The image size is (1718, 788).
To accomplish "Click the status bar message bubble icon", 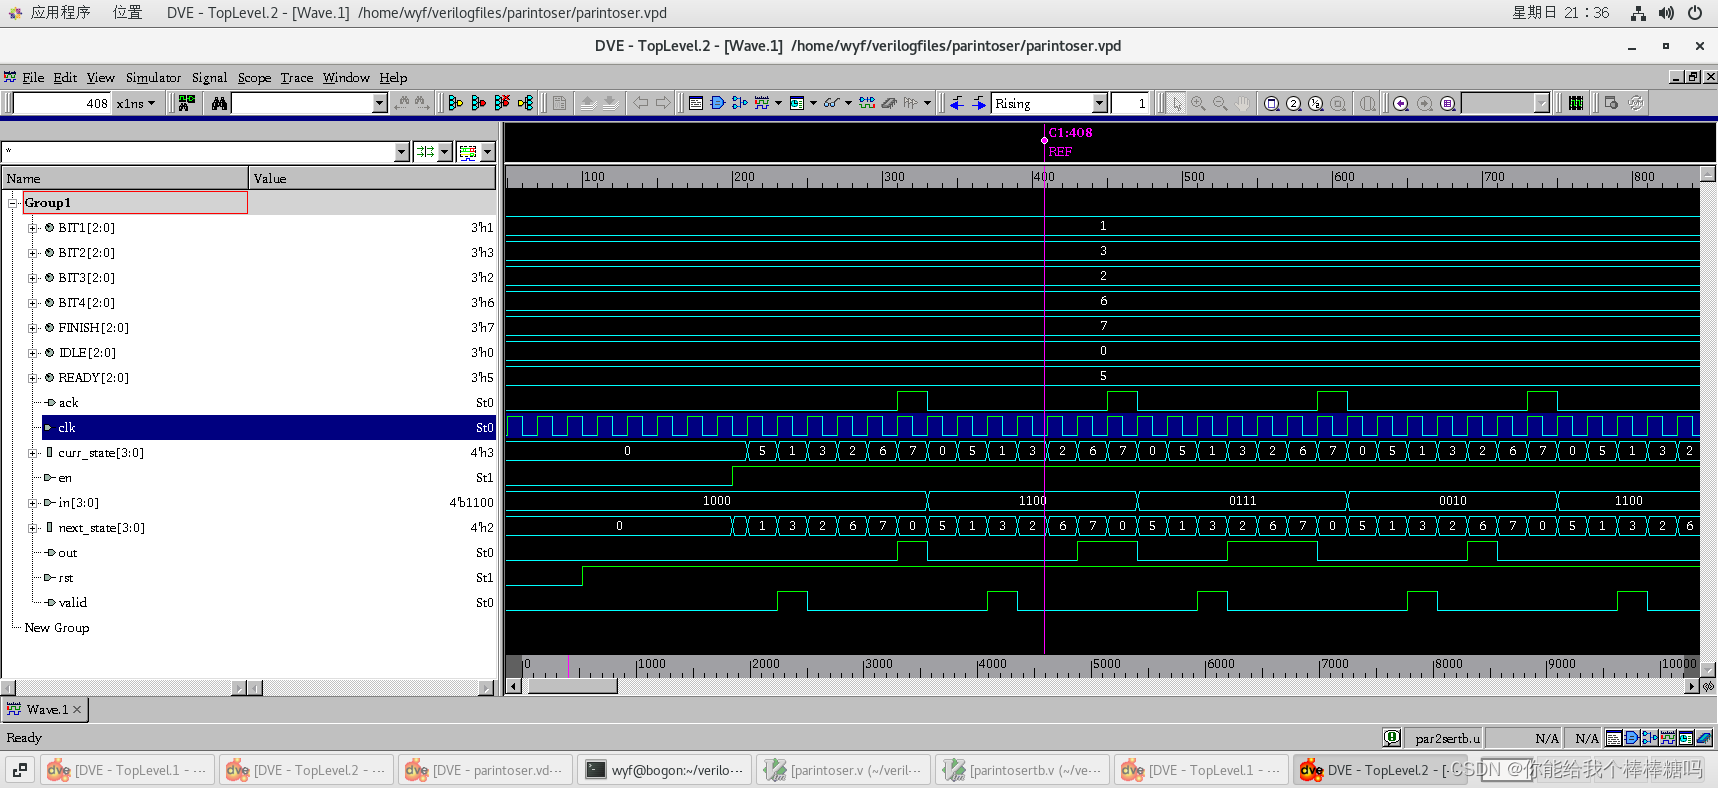I will pyautogui.click(x=1392, y=738).
